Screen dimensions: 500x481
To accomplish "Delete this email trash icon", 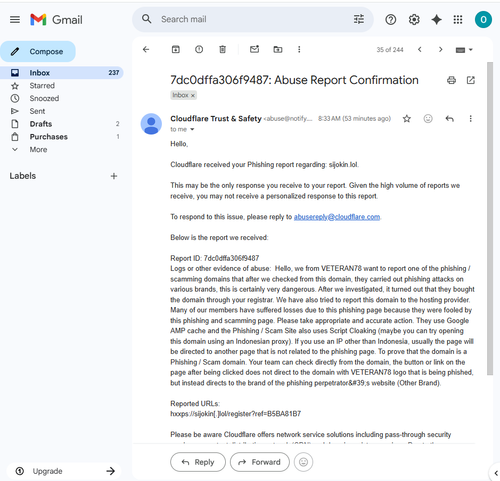I will 222,50.
